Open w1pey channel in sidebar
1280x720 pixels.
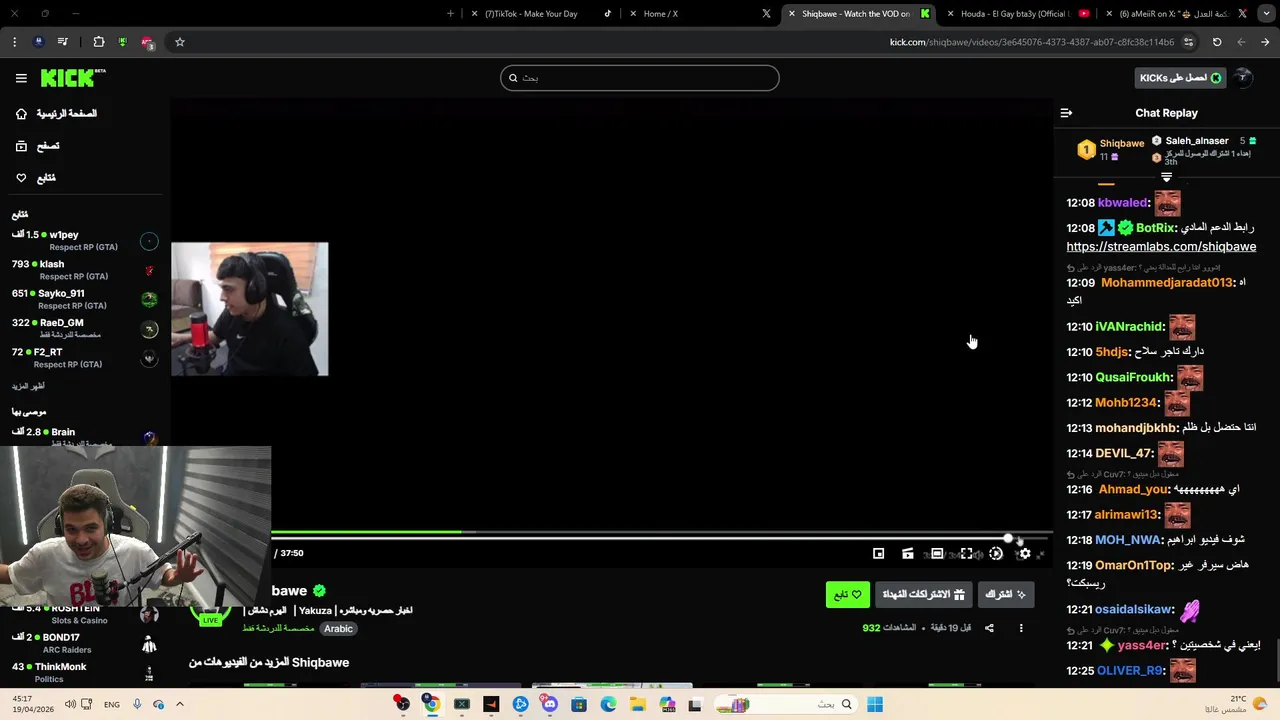(x=84, y=240)
